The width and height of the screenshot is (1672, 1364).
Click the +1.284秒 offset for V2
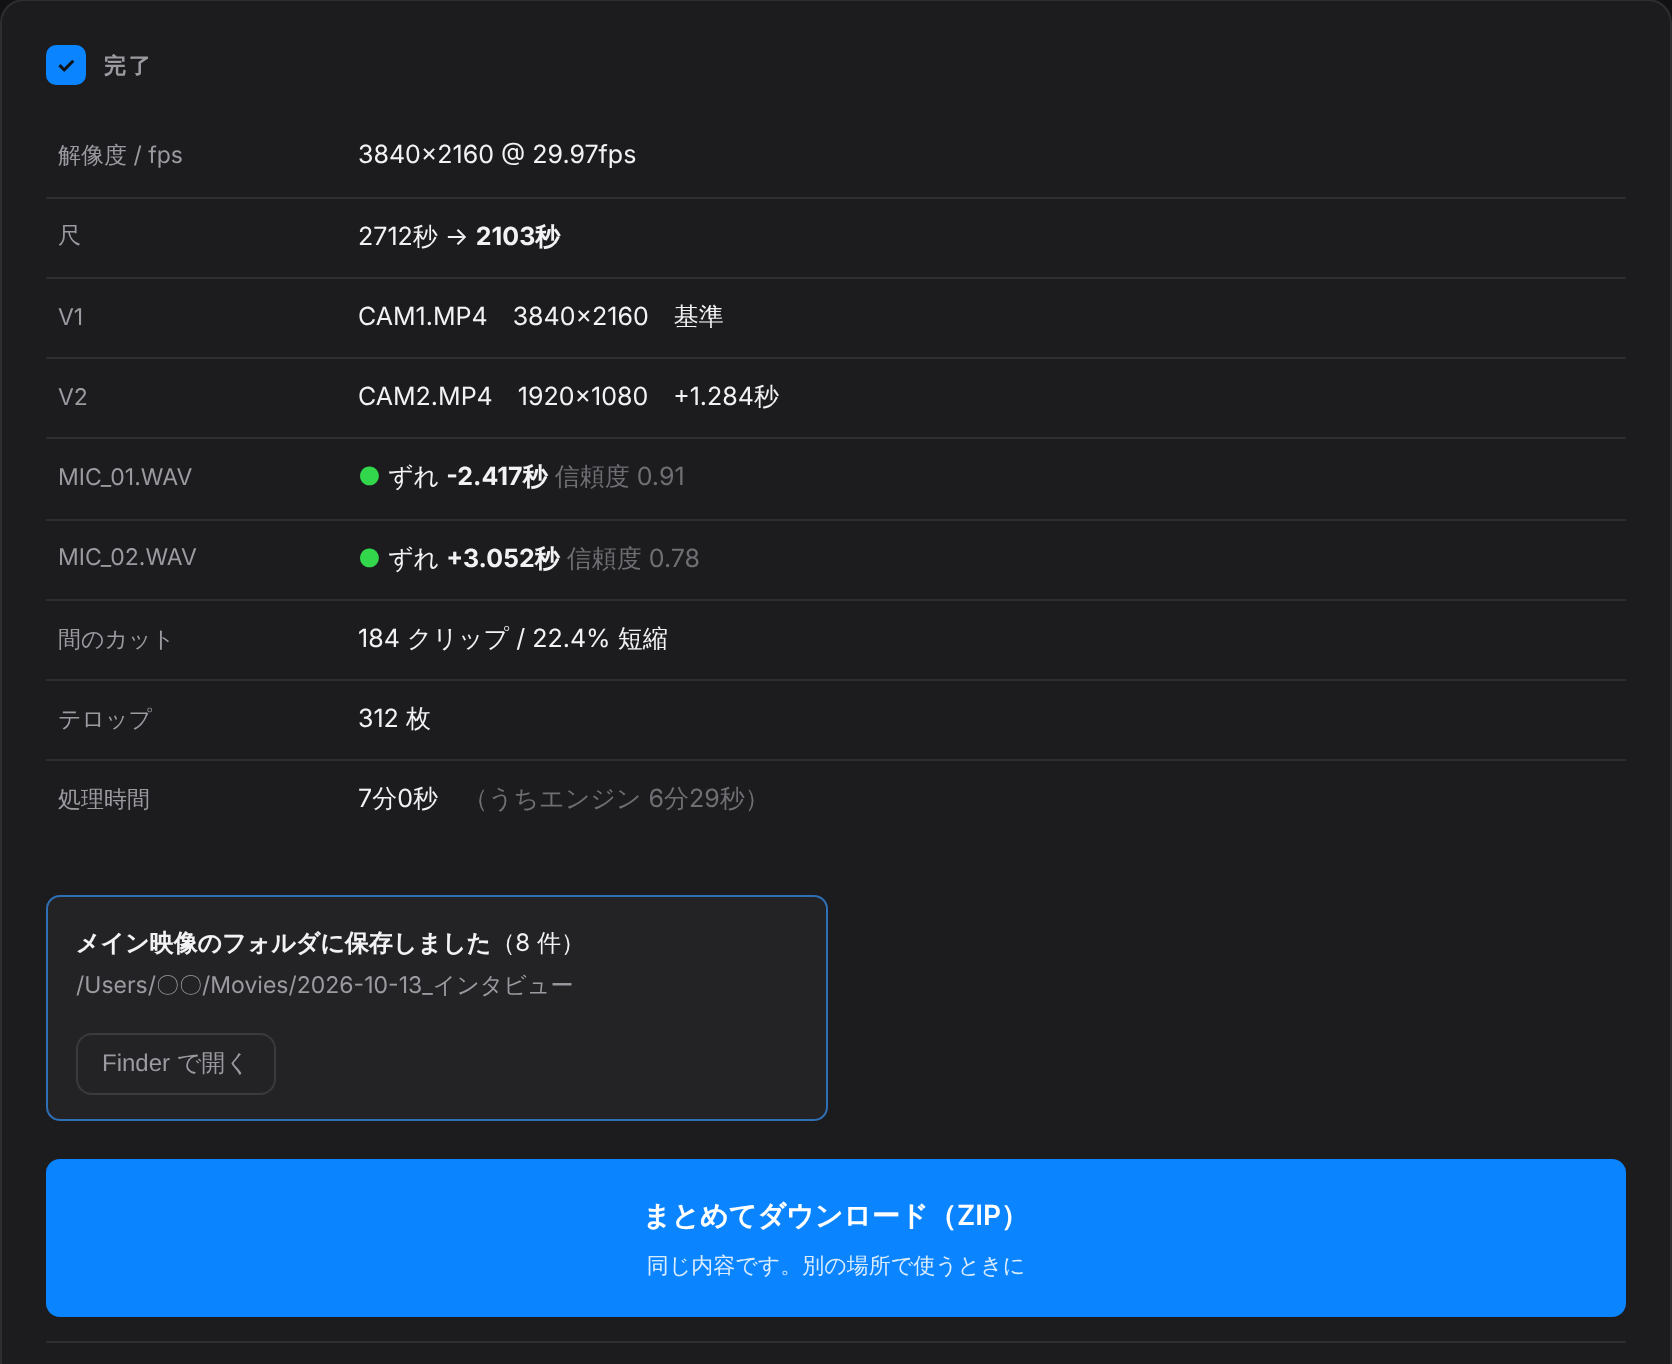coord(726,397)
